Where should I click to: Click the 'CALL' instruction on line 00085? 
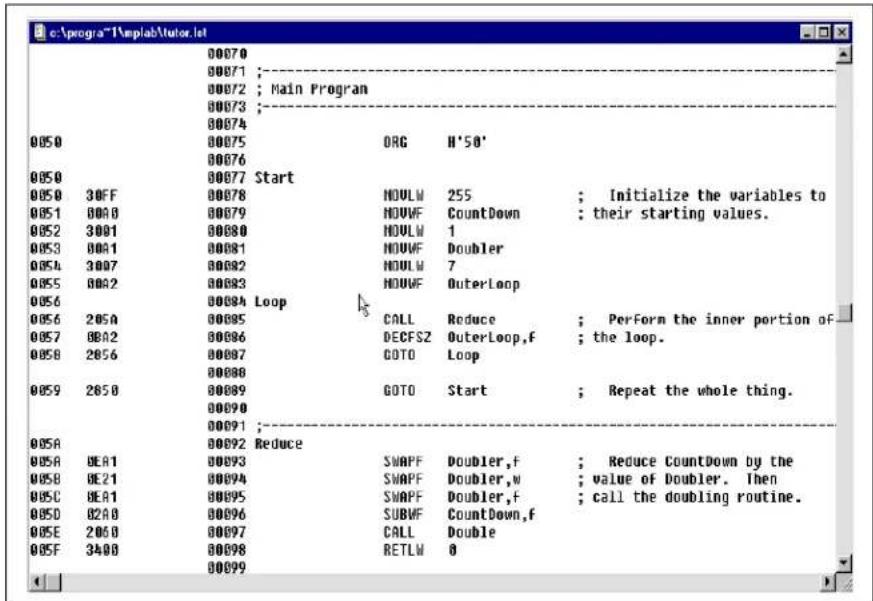pyautogui.click(x=399, y=320)
